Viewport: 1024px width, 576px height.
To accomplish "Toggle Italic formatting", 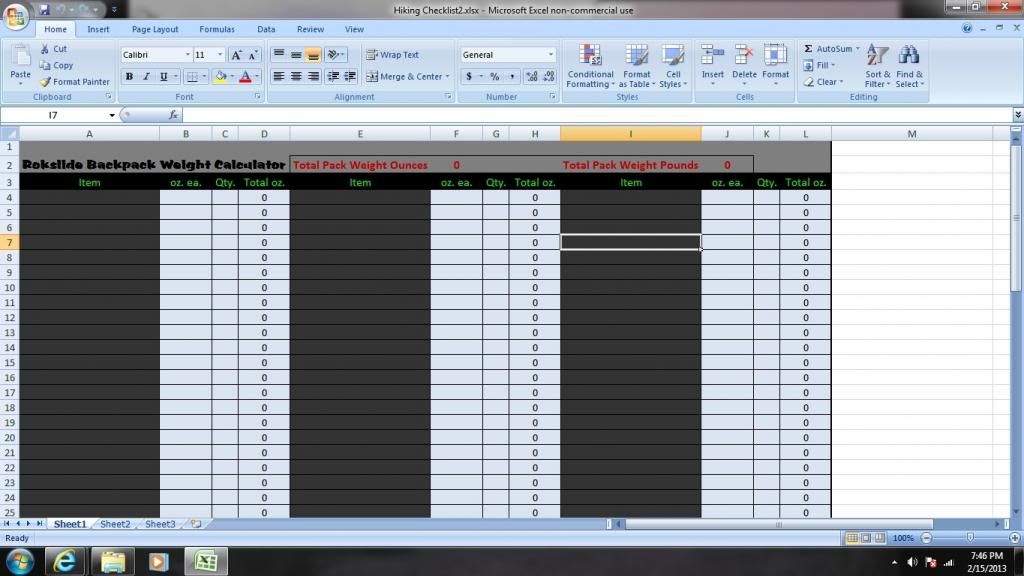I will [x=146, y=77].
